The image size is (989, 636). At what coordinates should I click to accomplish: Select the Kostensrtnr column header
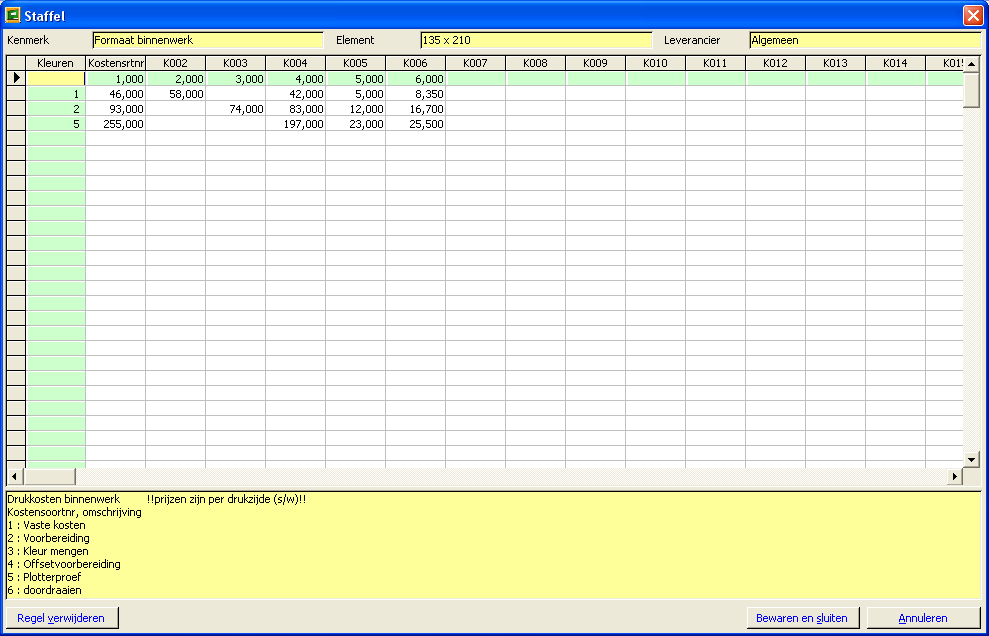point(115,63)
